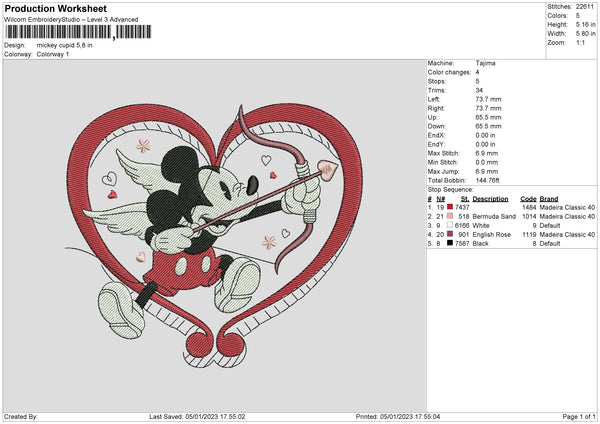Click the 'Code' column header
The image size is (600, 424).
(x=528, y=199)
